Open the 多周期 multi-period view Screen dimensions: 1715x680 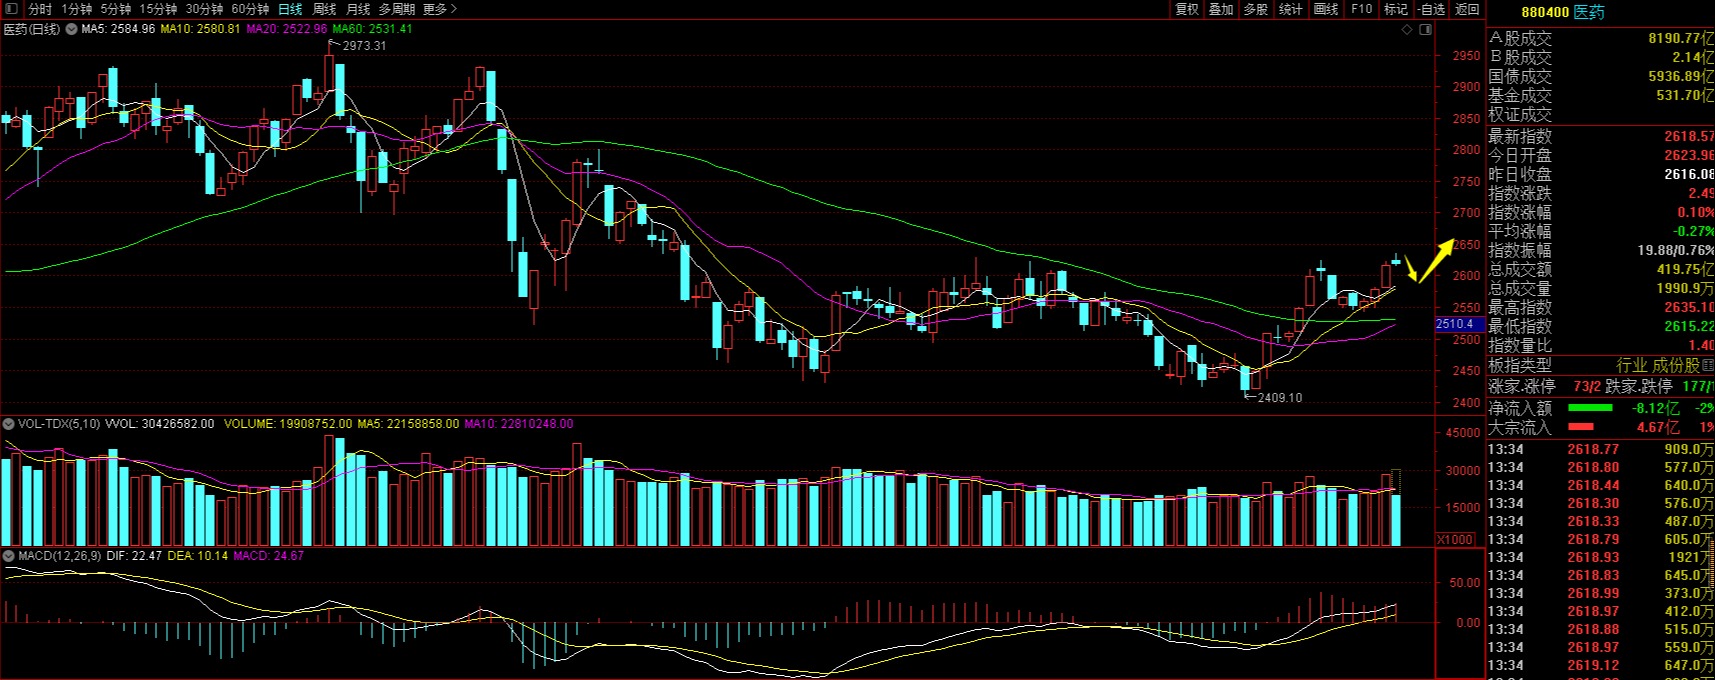397,9
